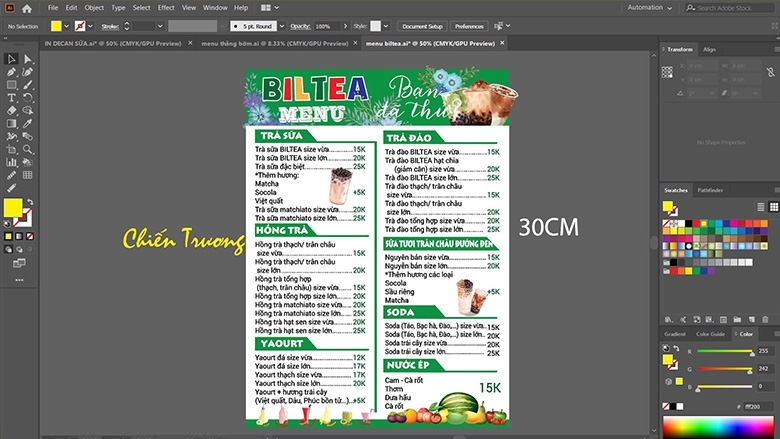Select the Curvature tool
The width and height of the screenshot is (780, 439).
pos(28,72)
